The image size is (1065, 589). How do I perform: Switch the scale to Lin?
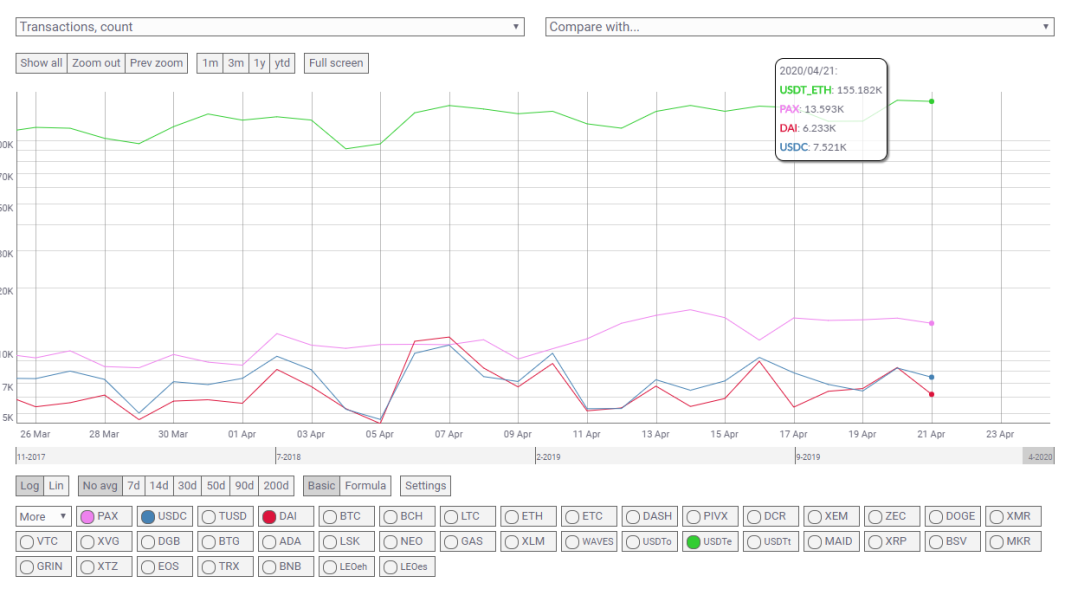[56, 486]
